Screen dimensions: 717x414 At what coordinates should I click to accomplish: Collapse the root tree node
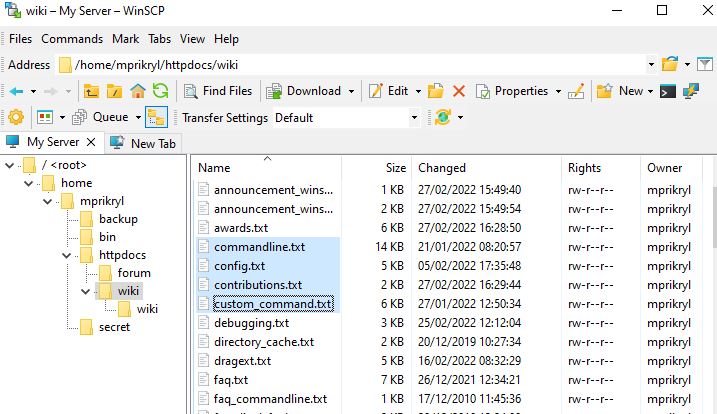(10, 166)
